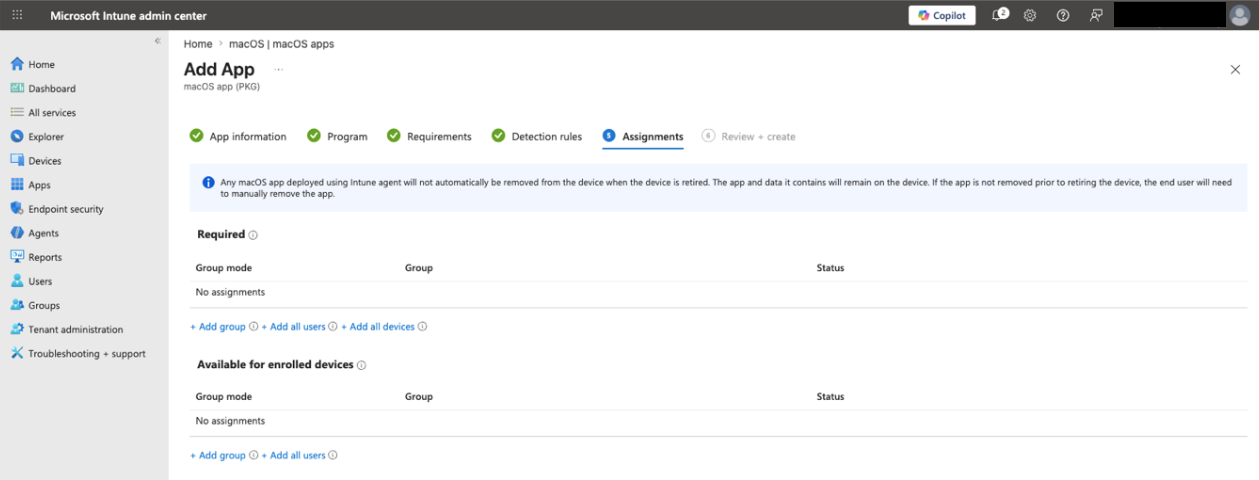
Task: Click the Apps grid icon in sidebar
Action: coord(17,184)
